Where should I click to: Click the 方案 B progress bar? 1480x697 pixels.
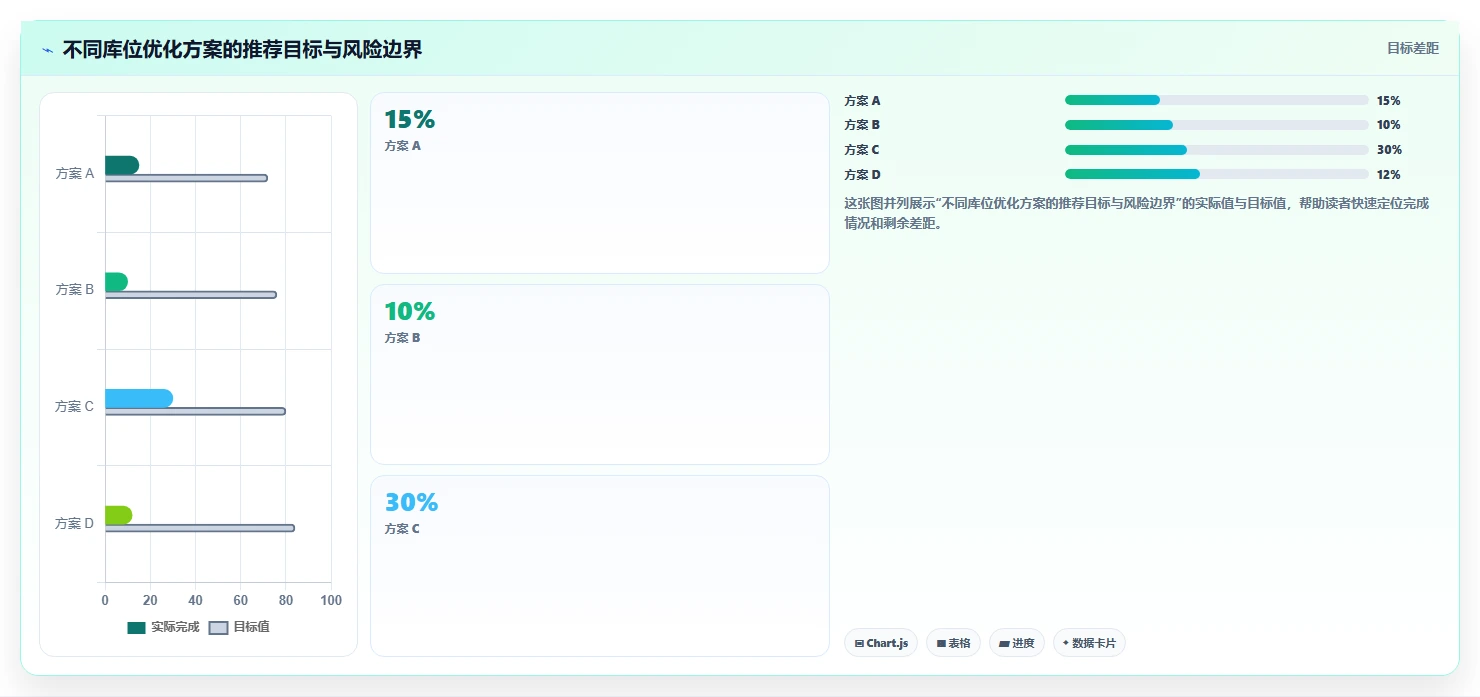pos(1216,125)
